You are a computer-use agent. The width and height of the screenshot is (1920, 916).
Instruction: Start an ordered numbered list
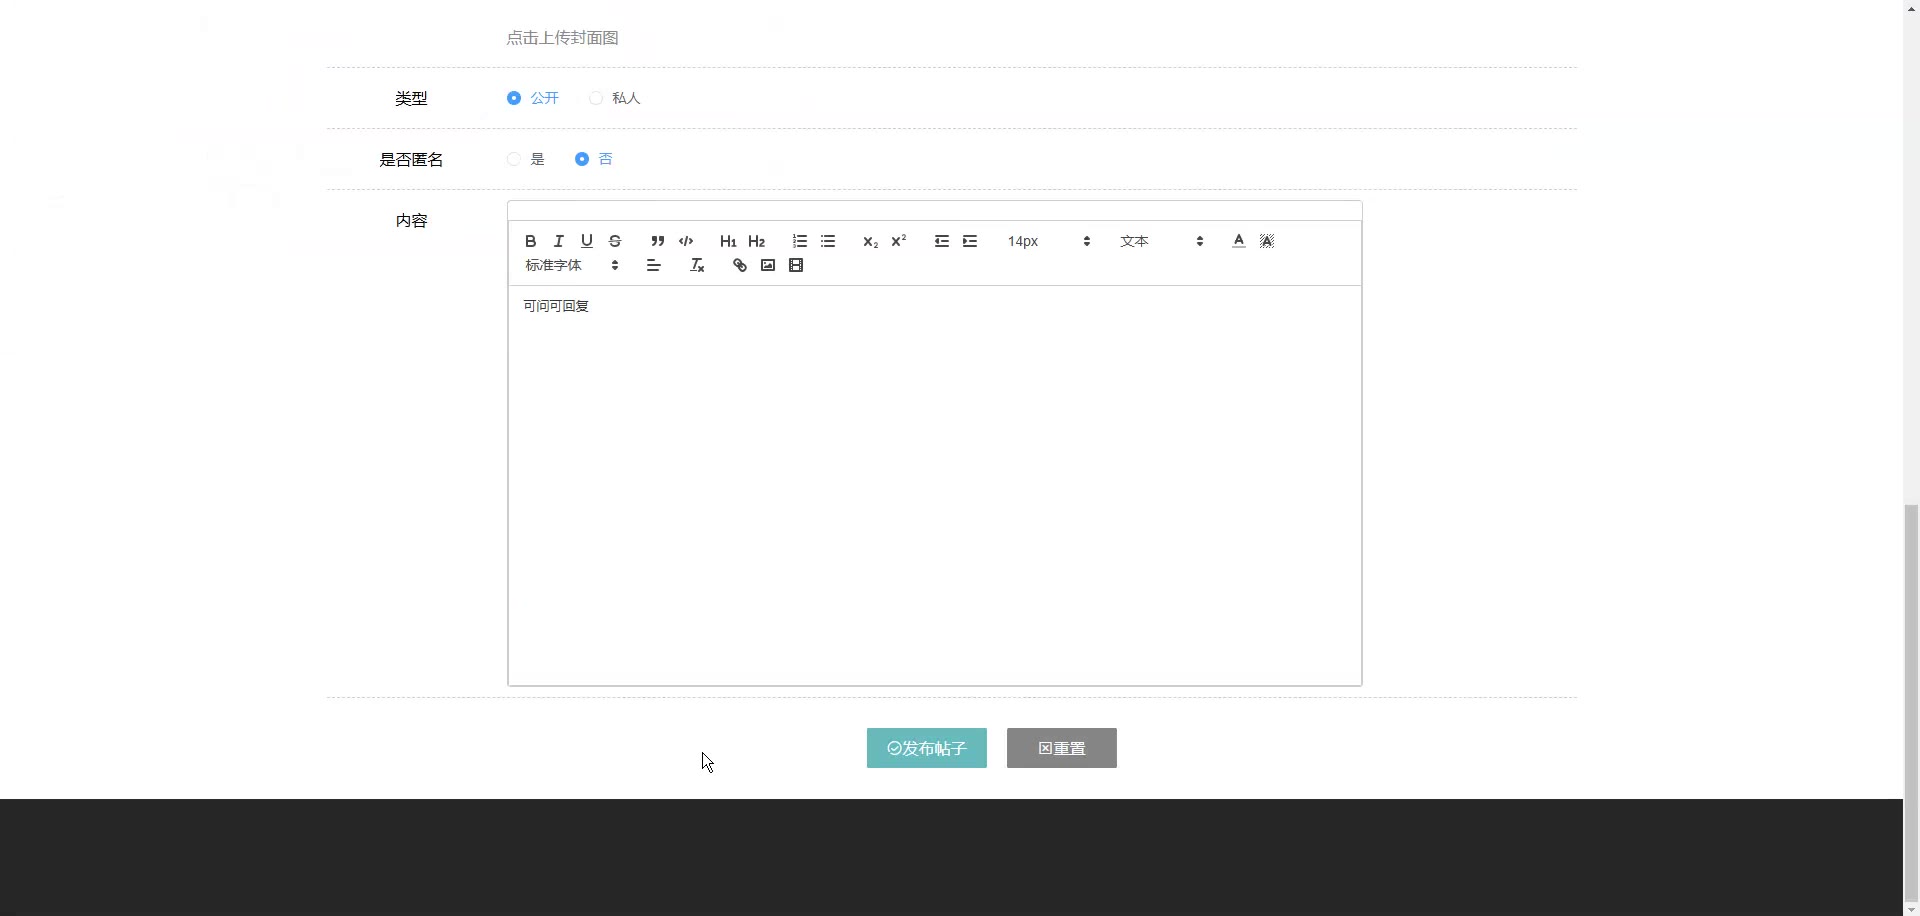[x=800, y=241]
